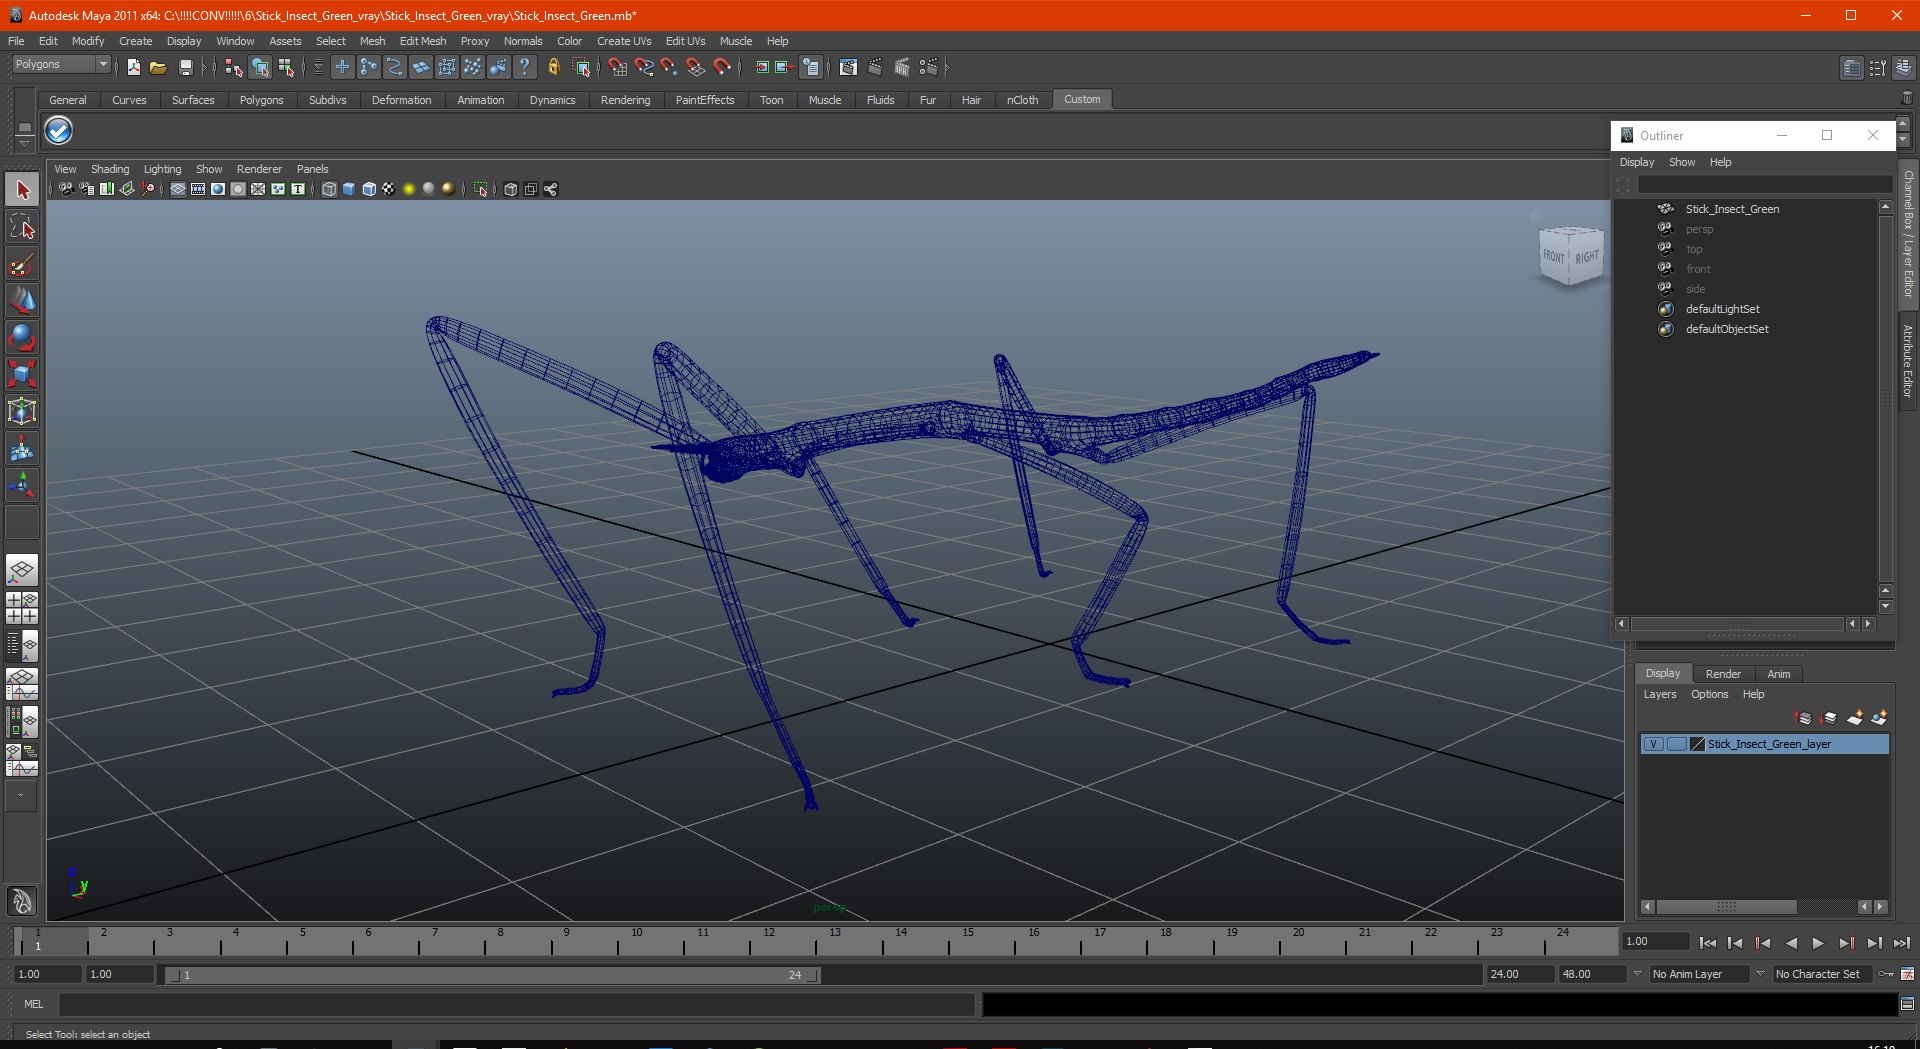Select the Show Manipulator tool

click(22, 486)
